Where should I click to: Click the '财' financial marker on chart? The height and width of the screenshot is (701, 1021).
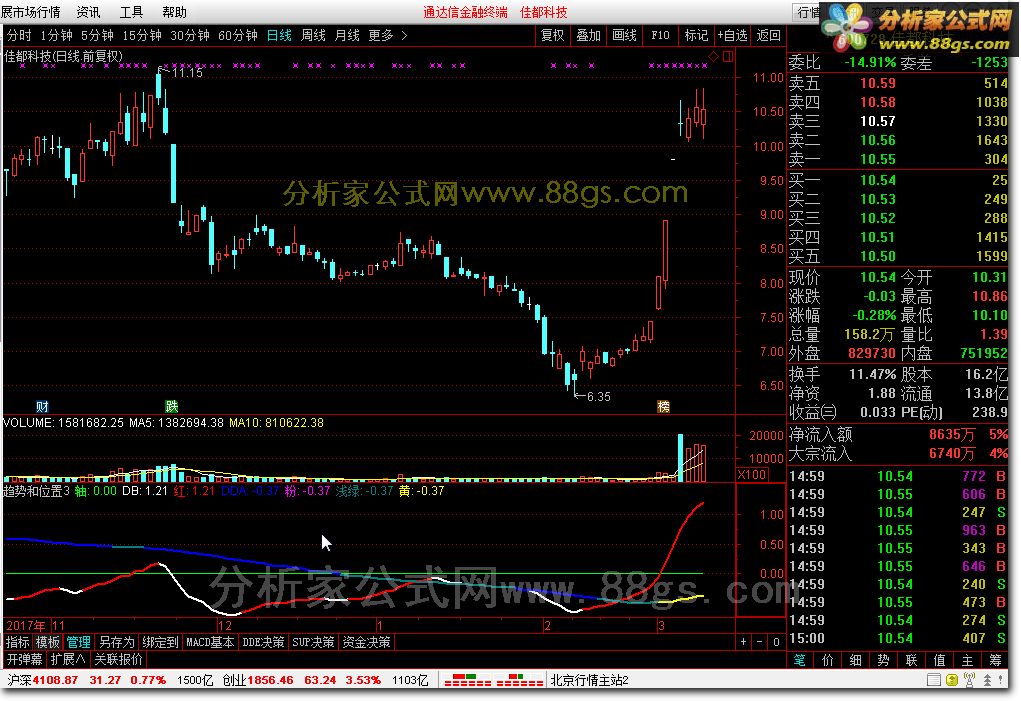pos(42,407)
